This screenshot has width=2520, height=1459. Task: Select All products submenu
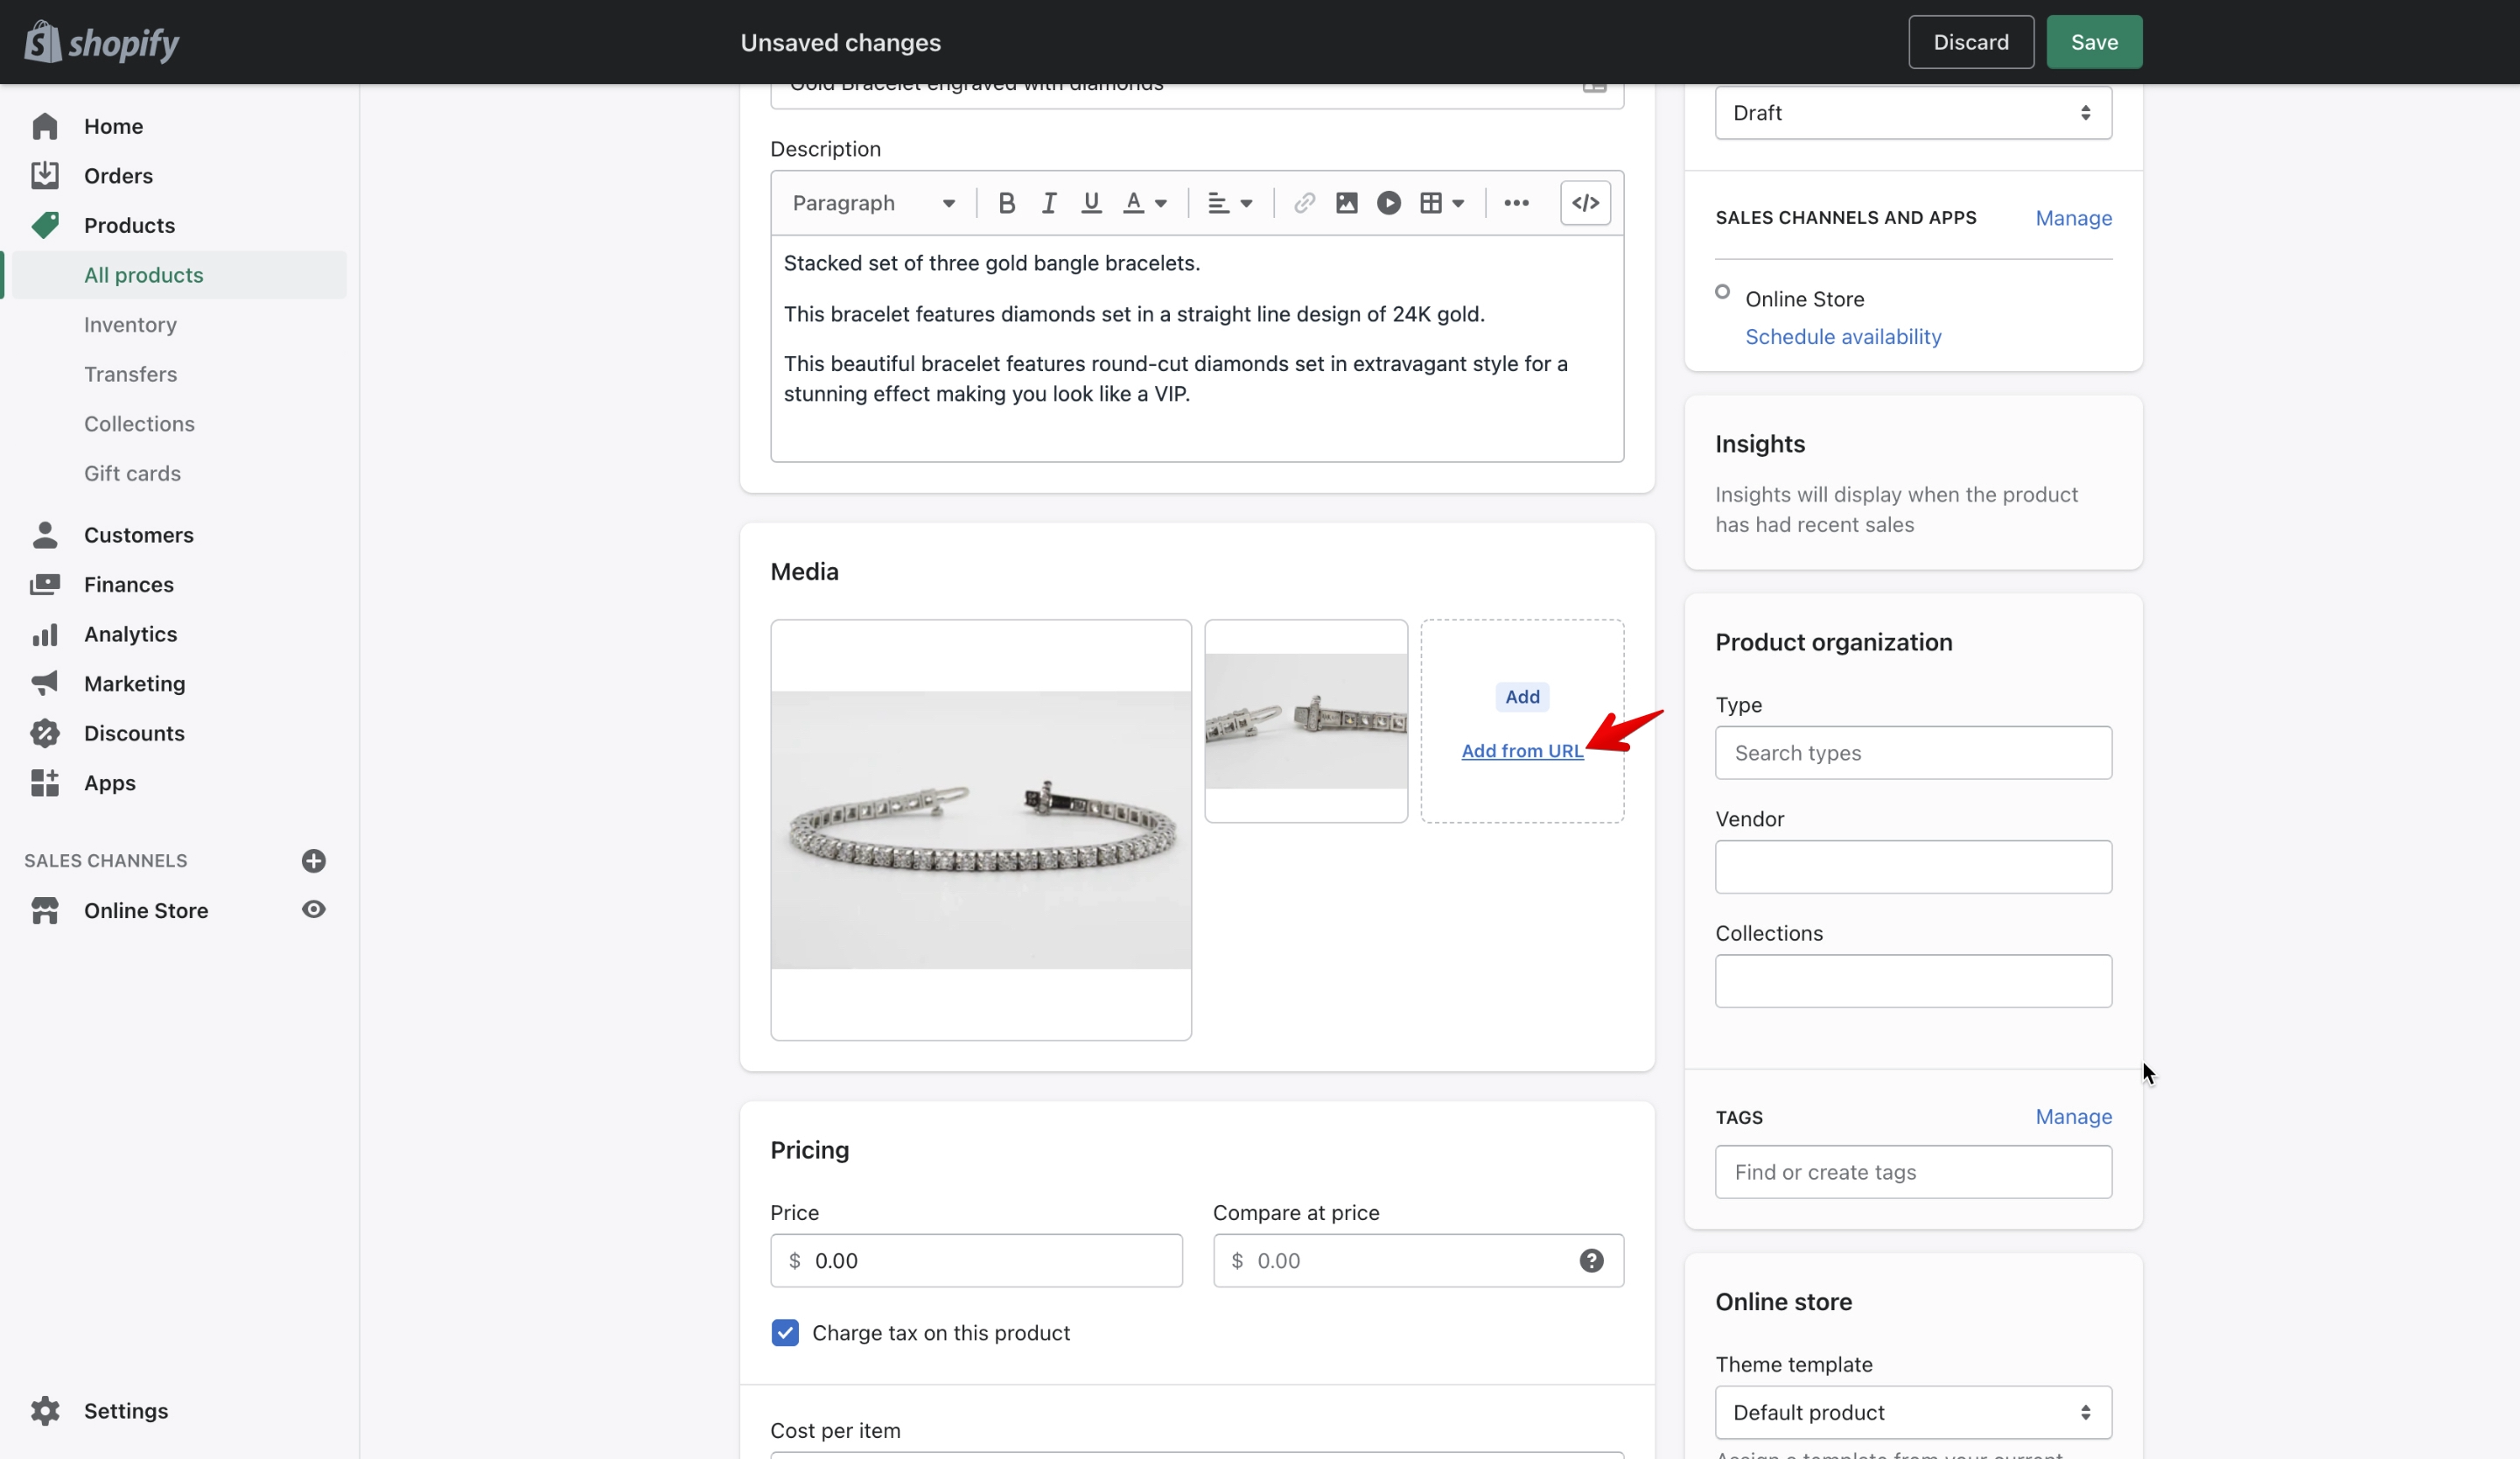[x=144, y=275]
